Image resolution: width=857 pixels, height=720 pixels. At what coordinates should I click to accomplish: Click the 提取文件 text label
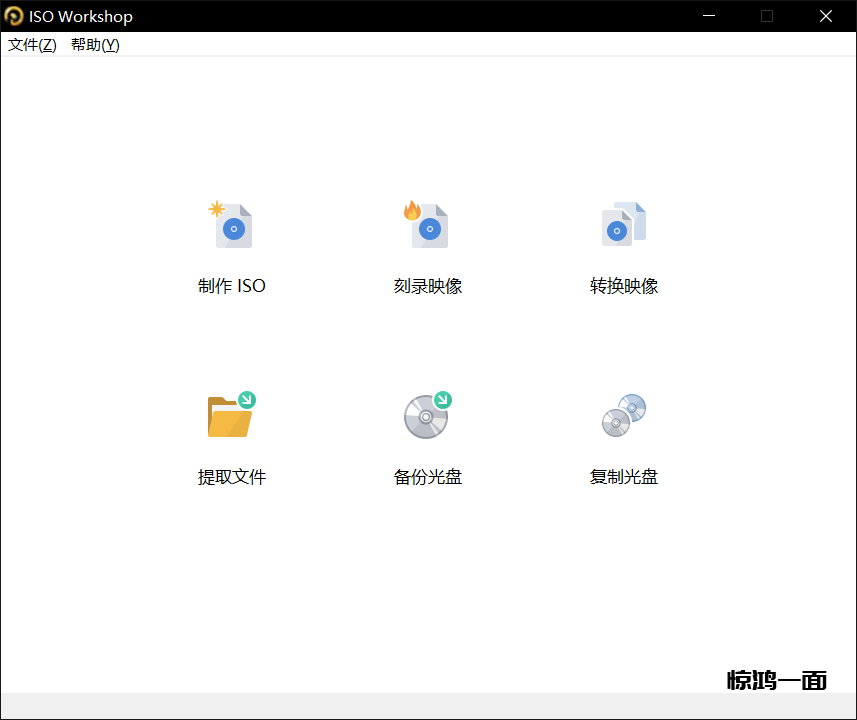tap(232, 477)
